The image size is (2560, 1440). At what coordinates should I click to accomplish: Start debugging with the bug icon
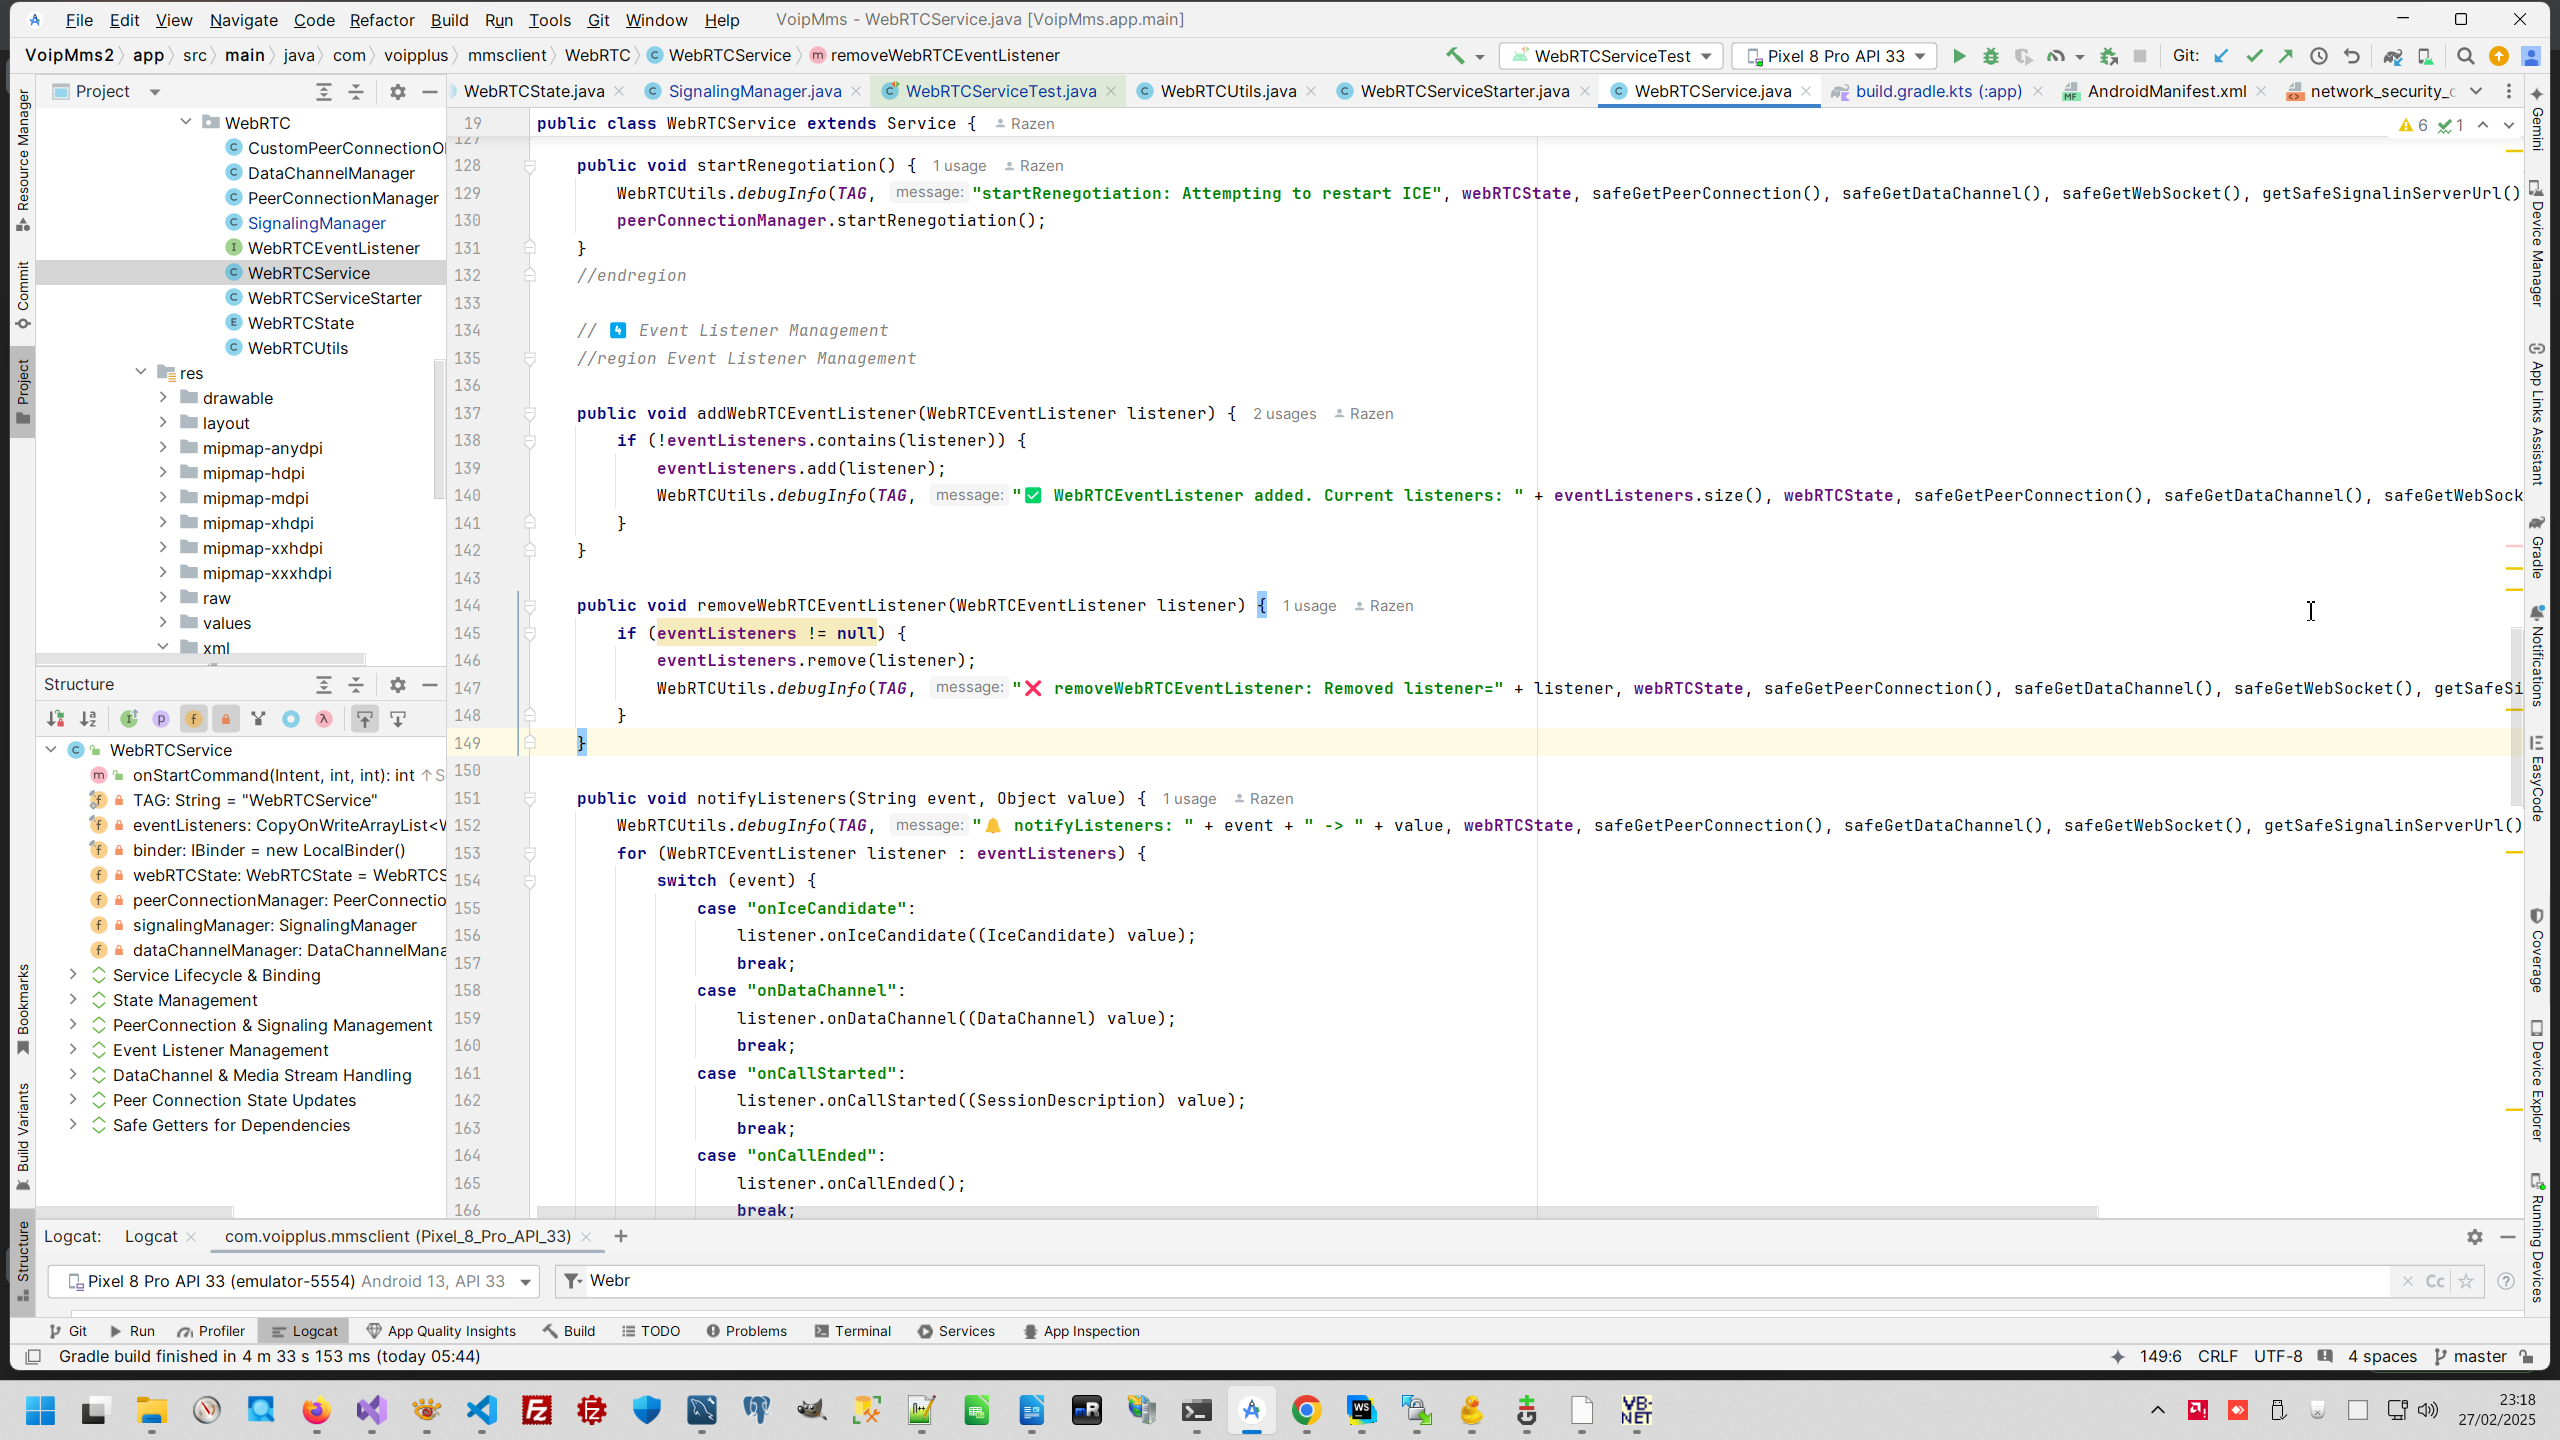click(x=1990, y=56)
